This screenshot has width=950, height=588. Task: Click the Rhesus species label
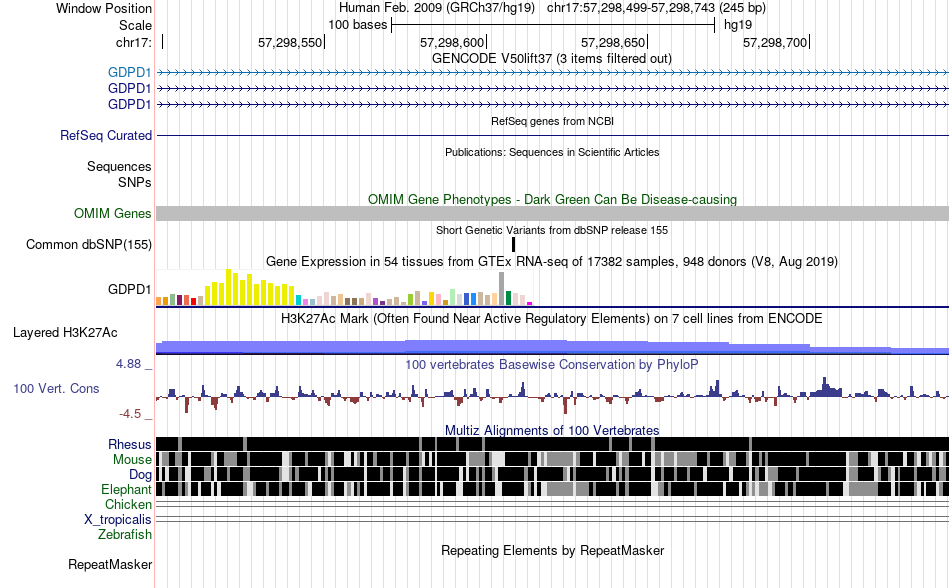(x=130, y=444)
